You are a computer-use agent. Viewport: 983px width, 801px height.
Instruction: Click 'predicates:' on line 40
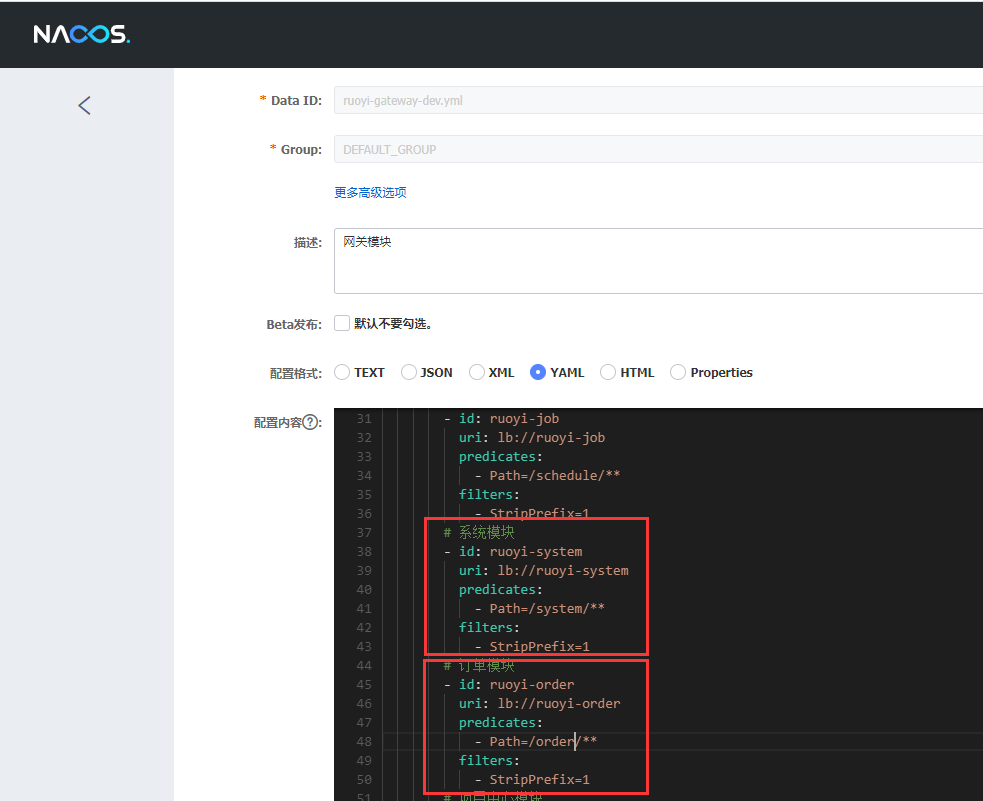(500, 590)
